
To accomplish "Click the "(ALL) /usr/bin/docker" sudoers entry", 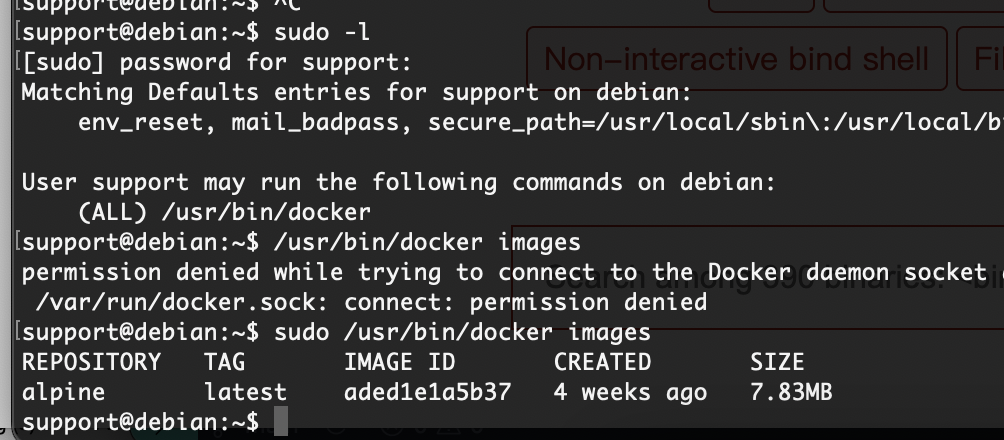I will (224, 212).
